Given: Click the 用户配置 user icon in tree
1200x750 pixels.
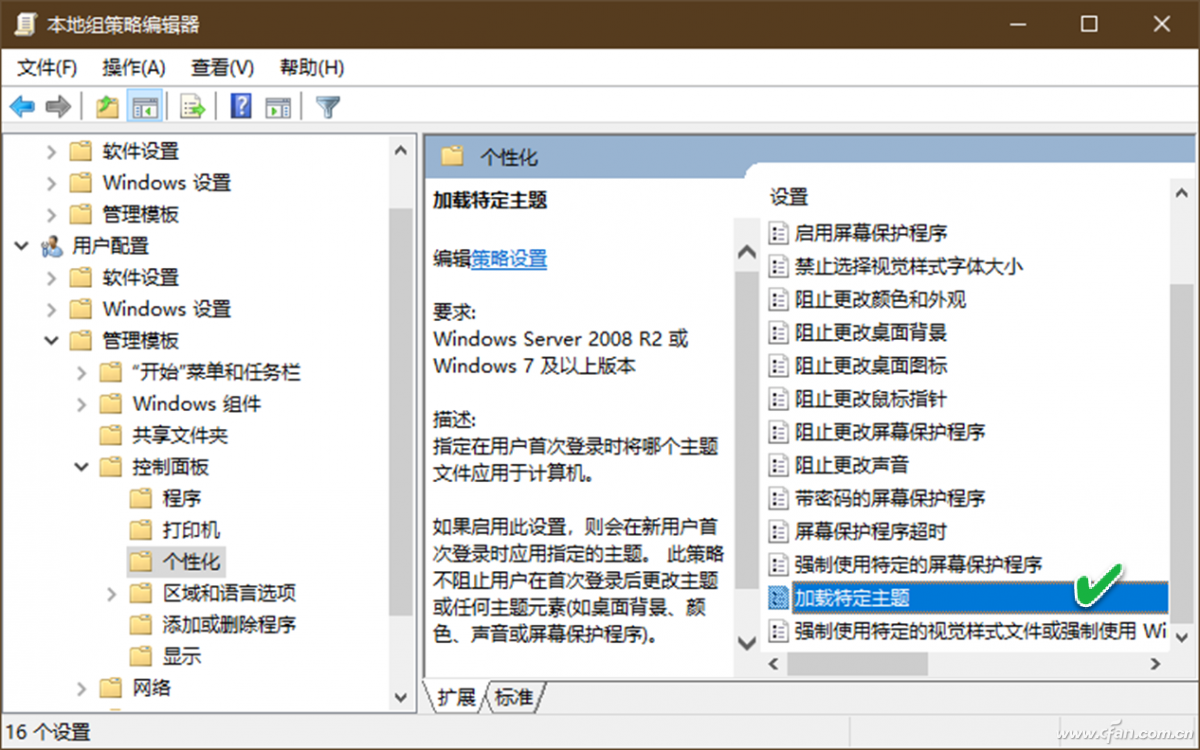Looking at the screenshot, I should [x=51, y=246].
